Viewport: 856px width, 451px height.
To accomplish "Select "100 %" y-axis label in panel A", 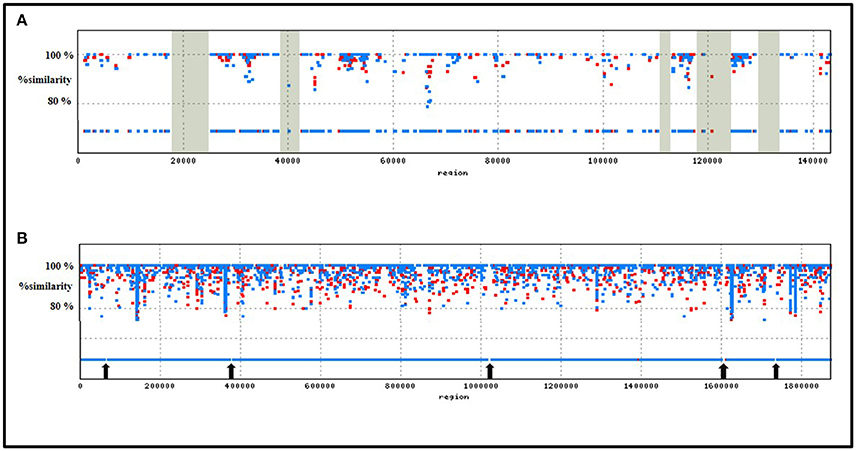I will pos(58,55).
